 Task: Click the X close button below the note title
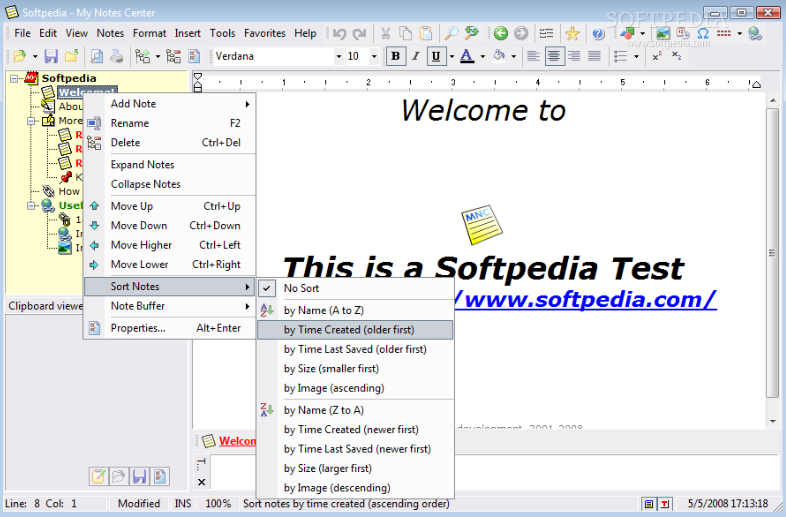click(201, 482)
